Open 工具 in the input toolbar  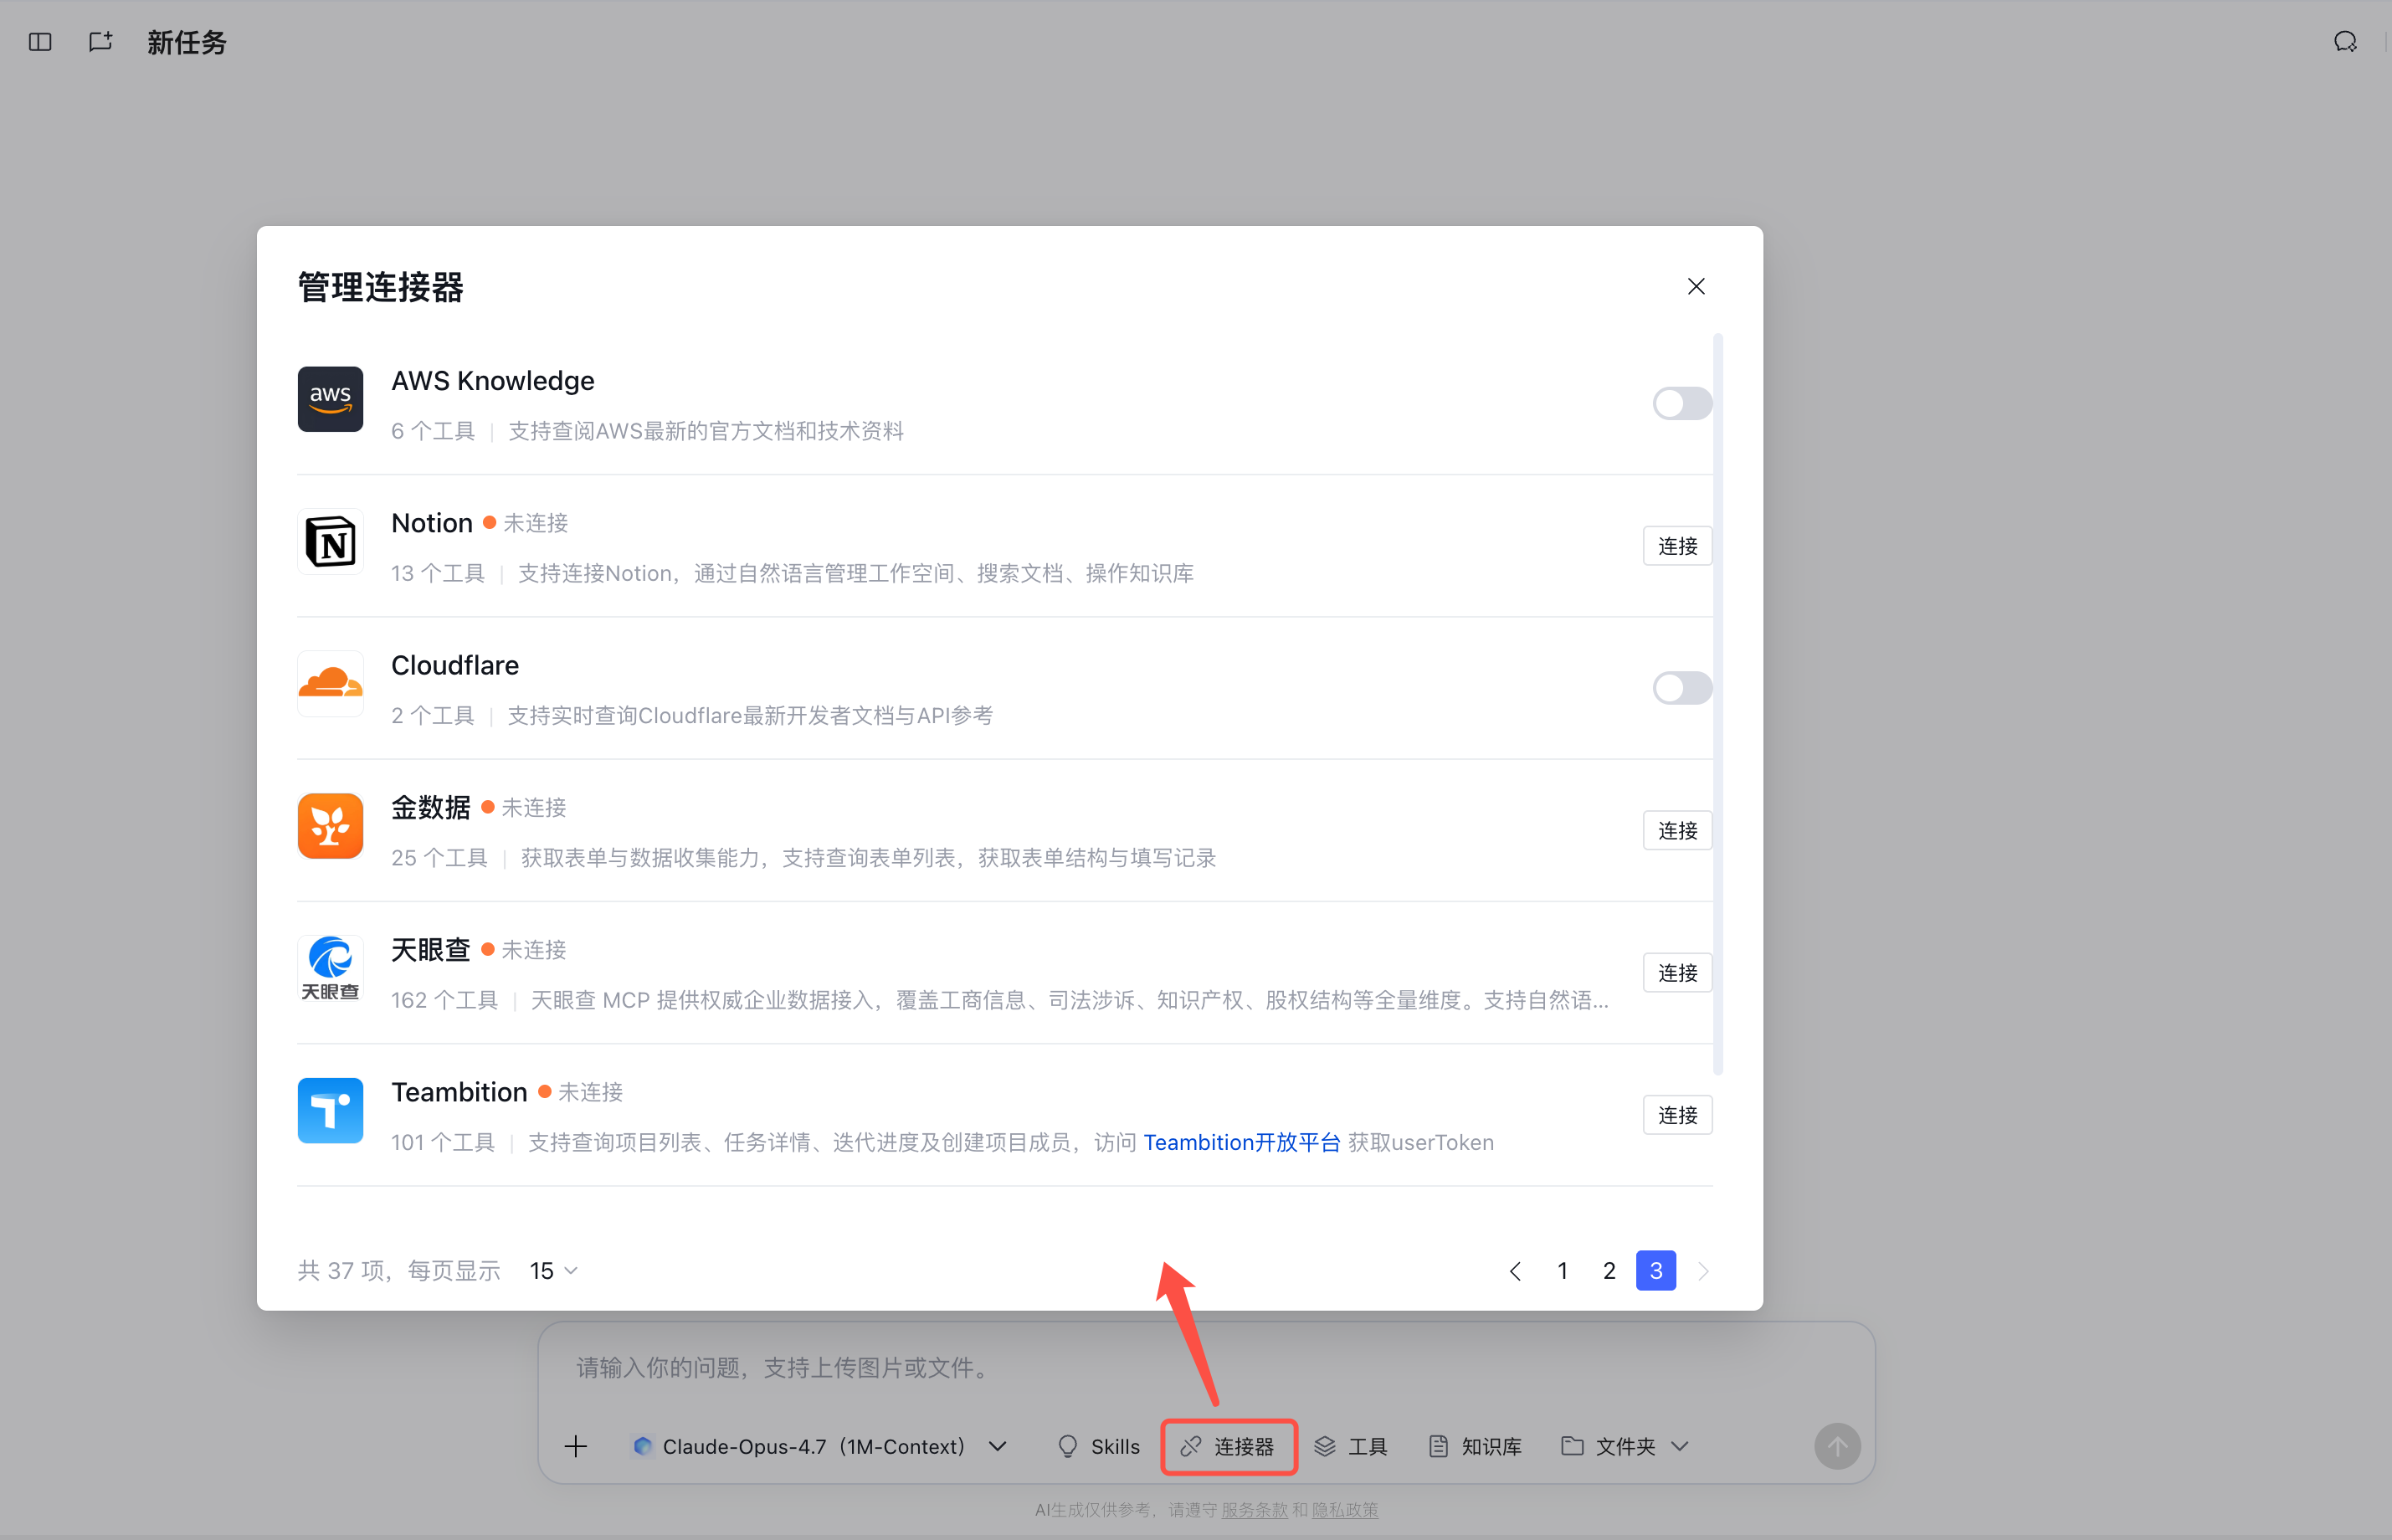pos(1351,1446)
